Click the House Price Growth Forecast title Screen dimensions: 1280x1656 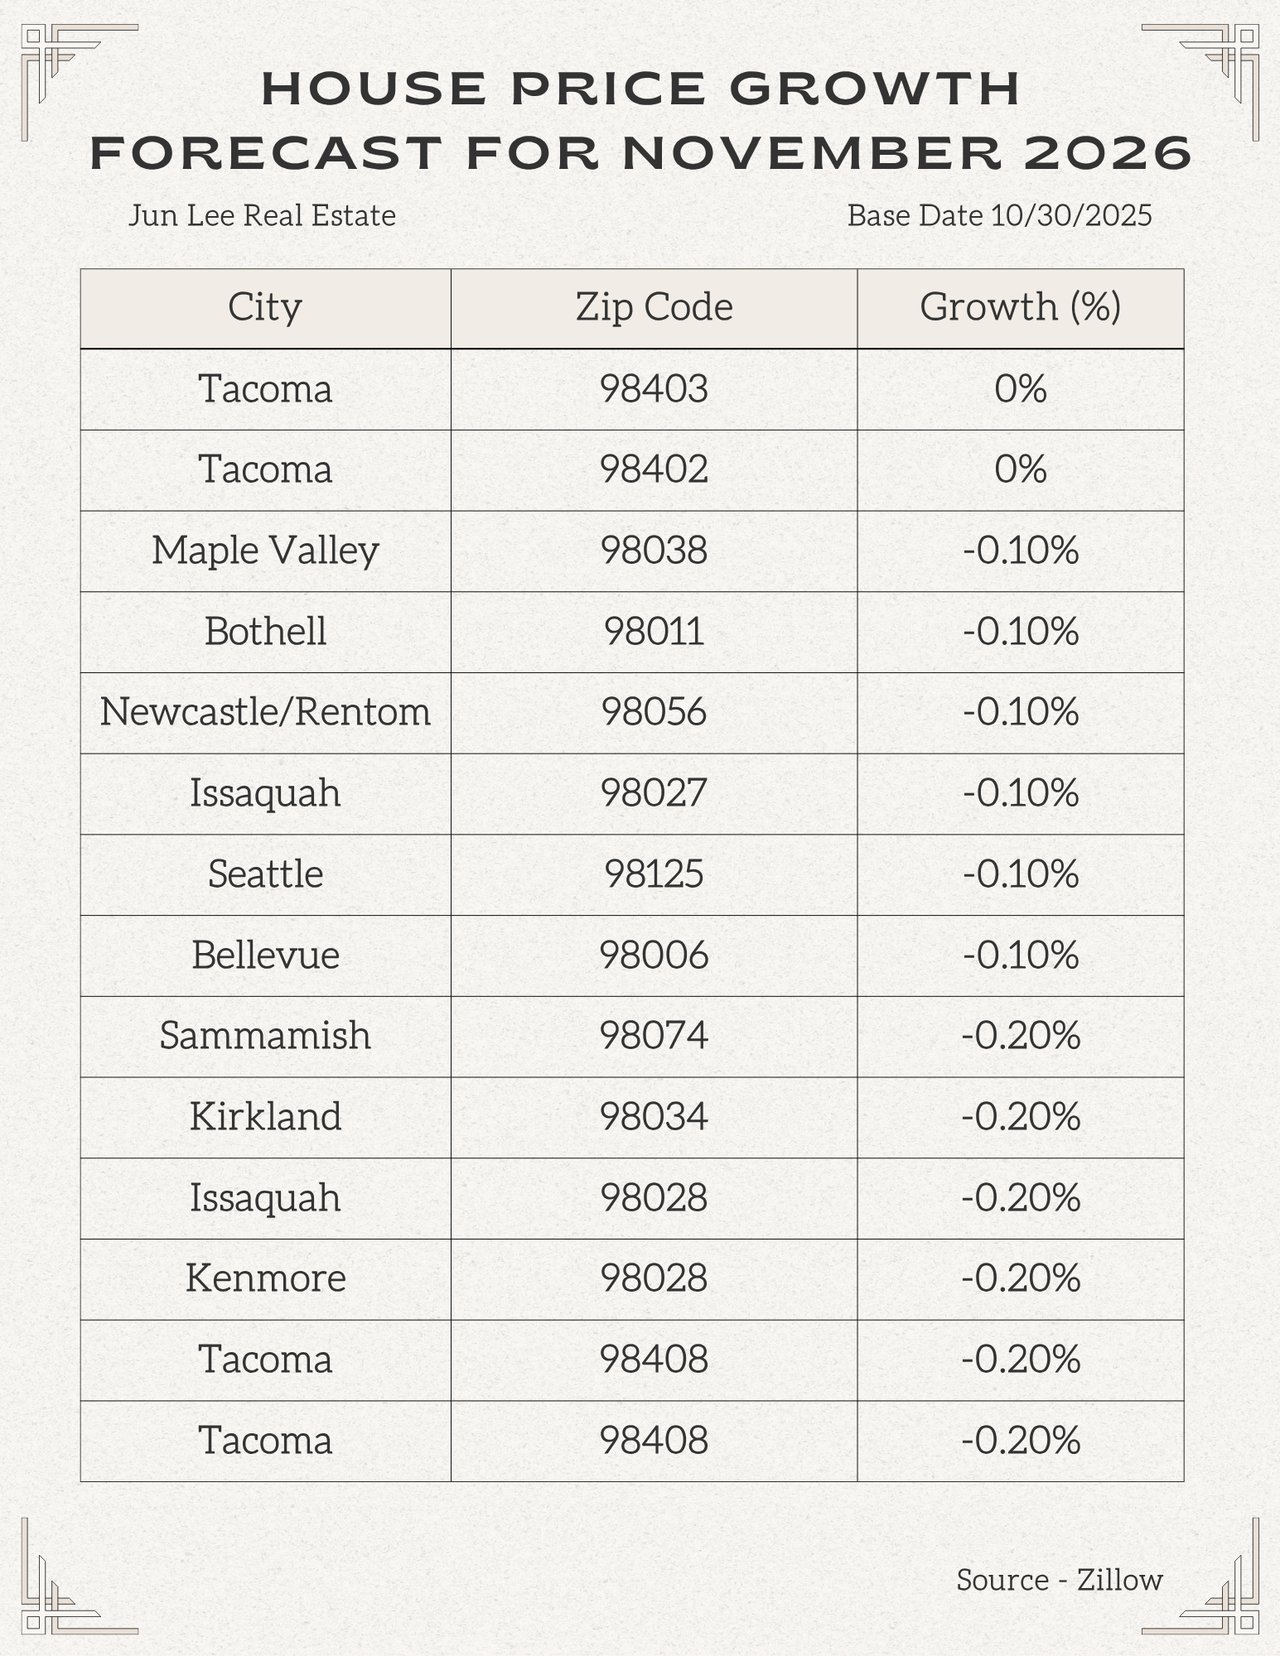[x=640, y=120]
